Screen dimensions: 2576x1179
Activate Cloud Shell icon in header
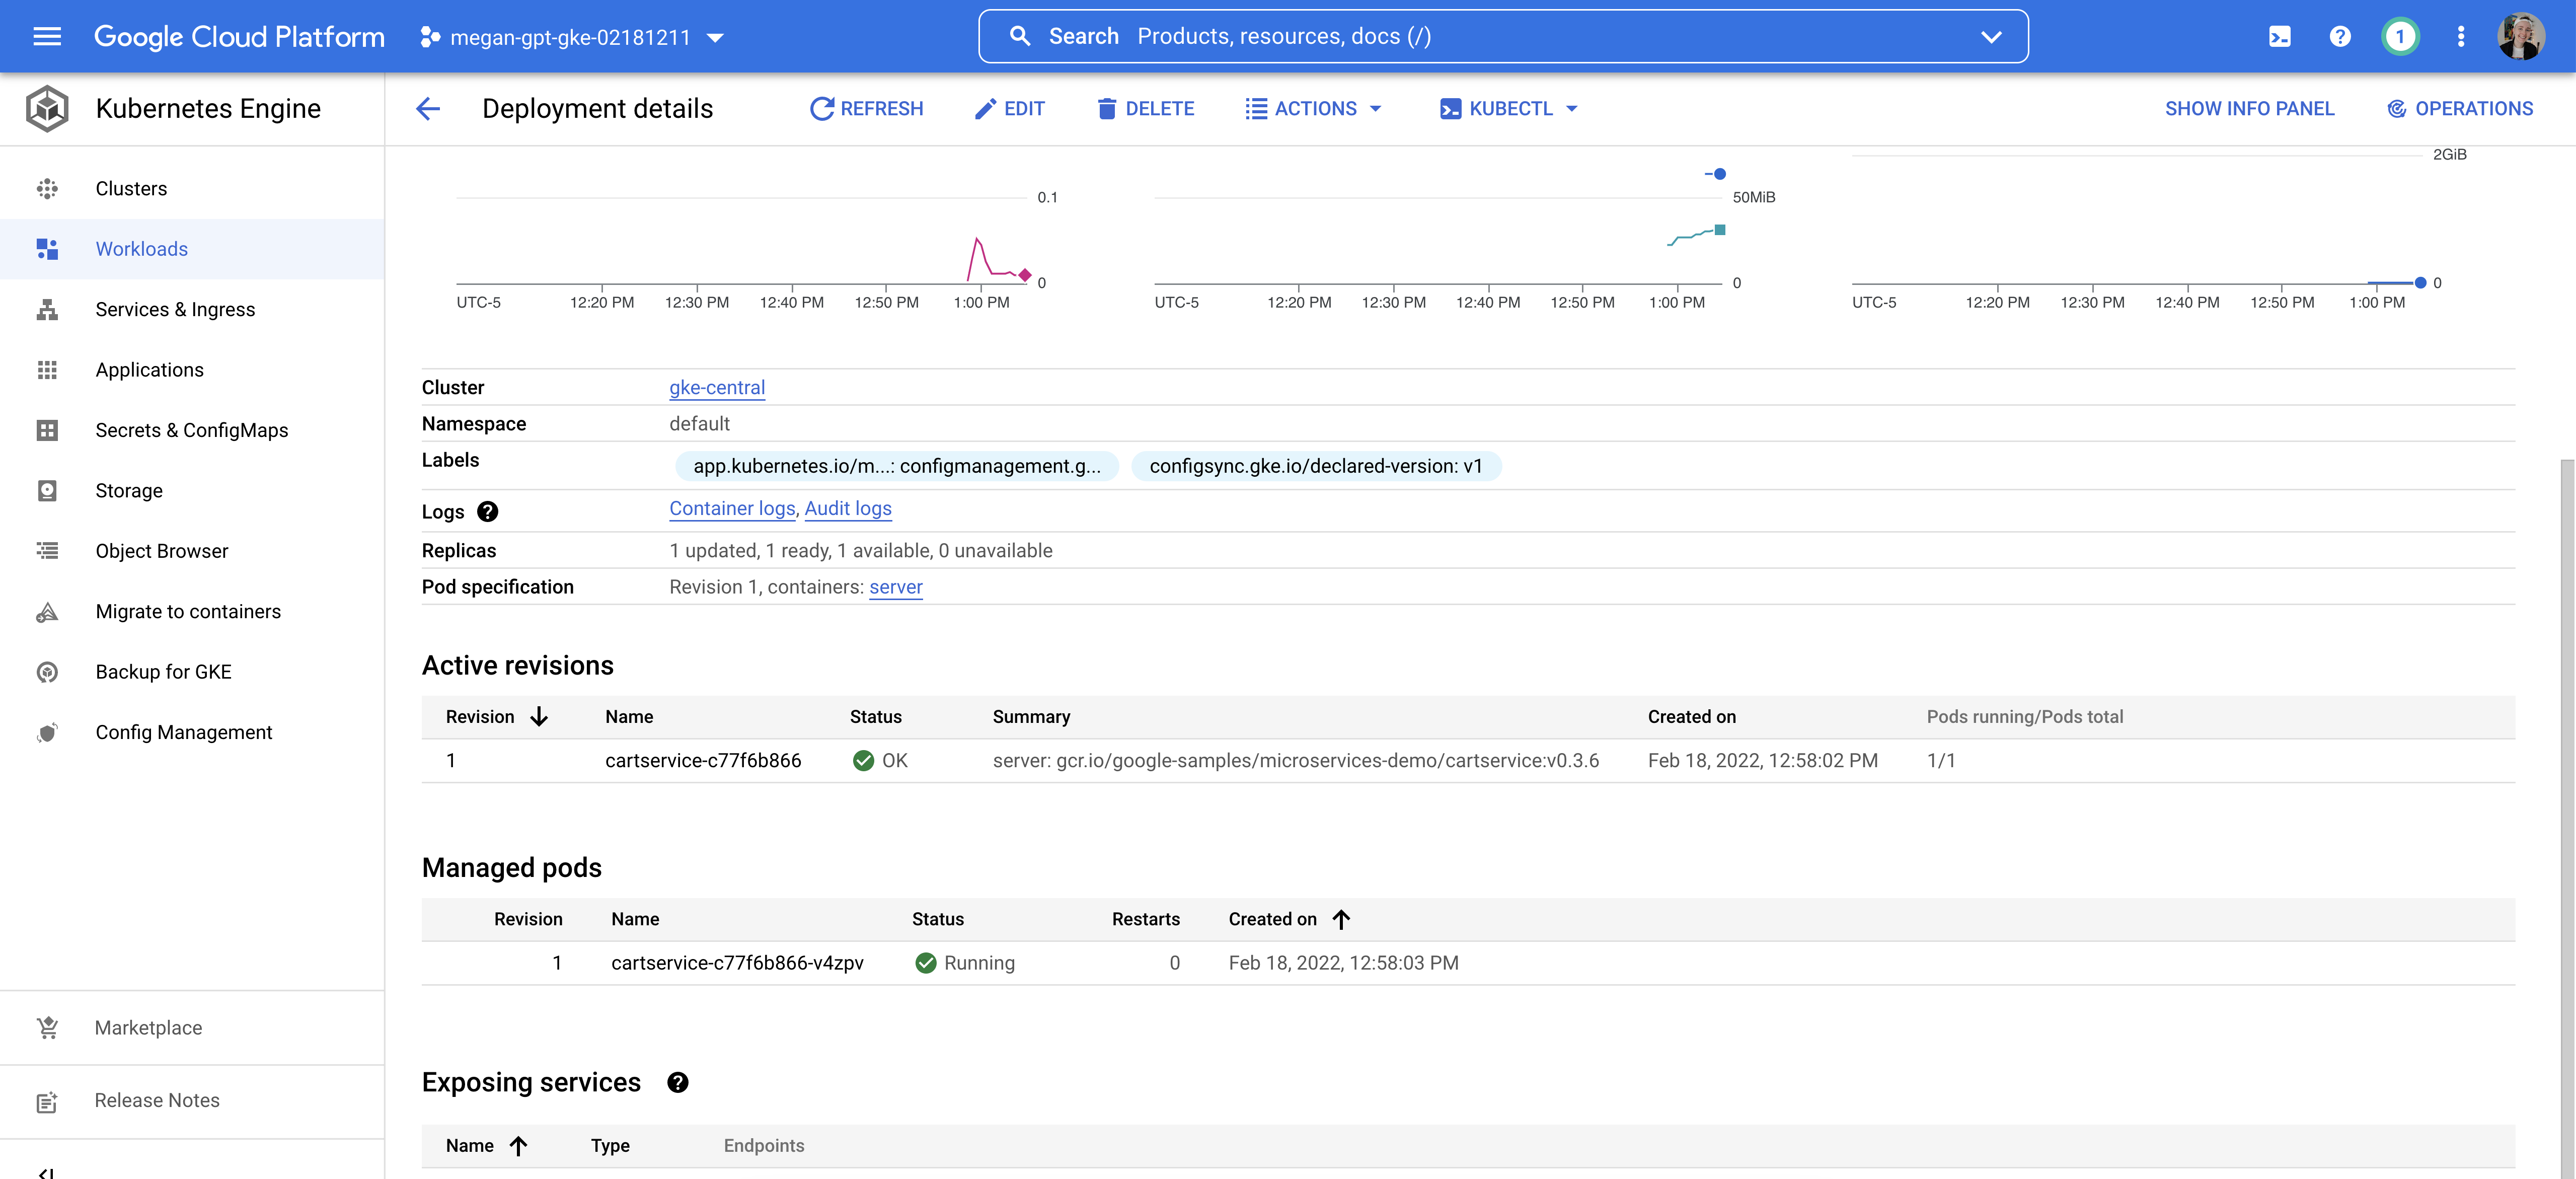coord(2279,37)
